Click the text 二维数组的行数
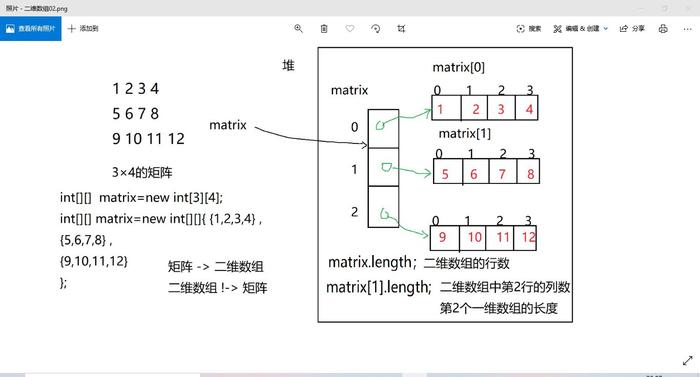This screenshot has height=377, width=700. tap(467, 263)
